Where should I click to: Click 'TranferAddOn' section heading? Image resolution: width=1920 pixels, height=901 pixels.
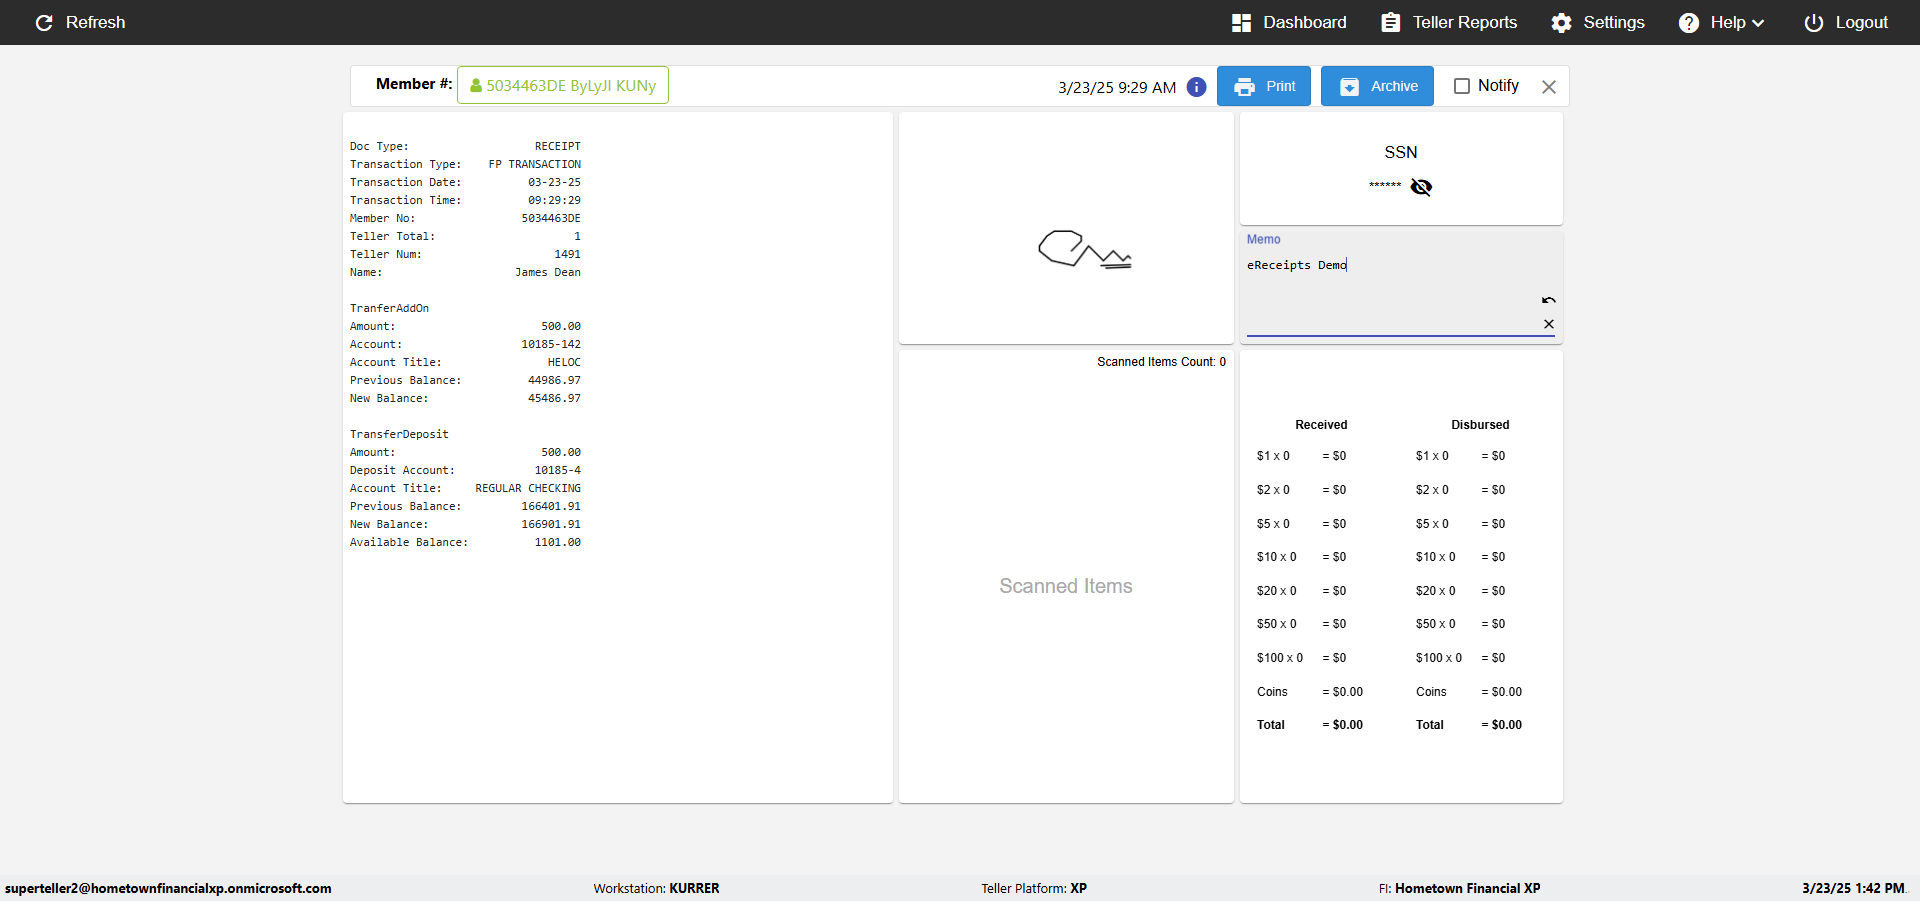(389, 308)
